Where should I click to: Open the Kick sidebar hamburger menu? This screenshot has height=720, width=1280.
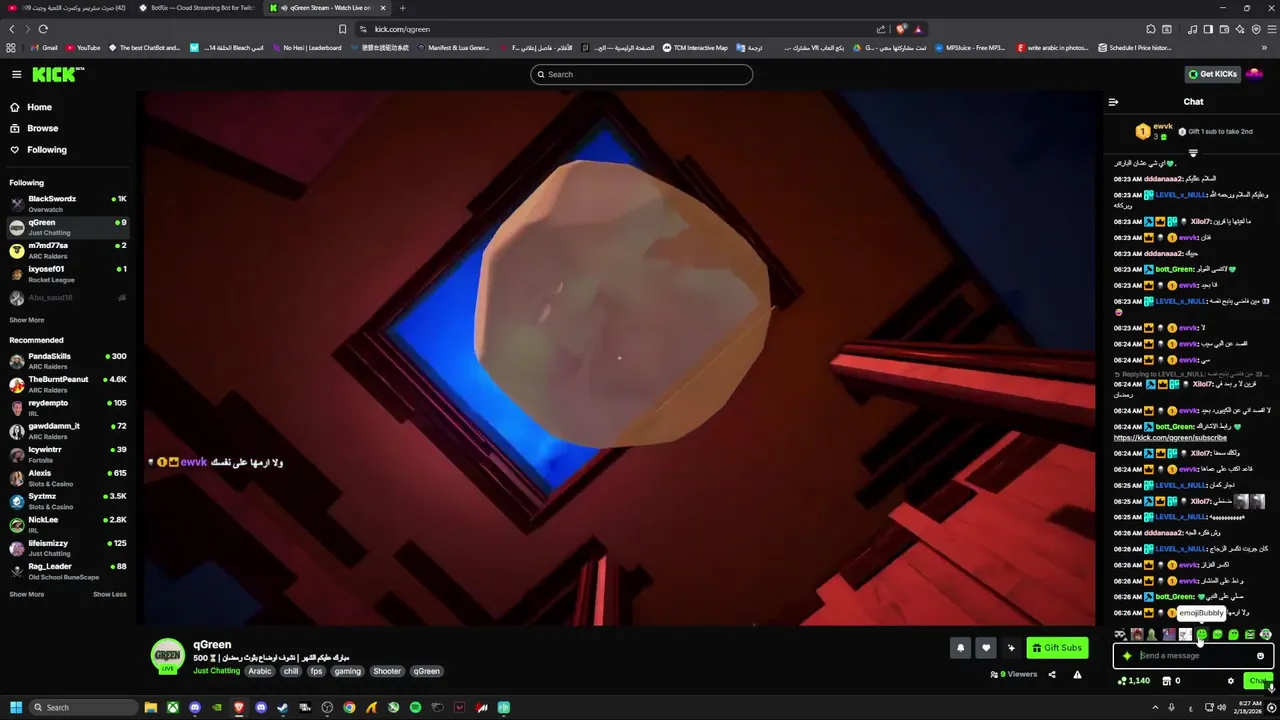coord(16,74)
